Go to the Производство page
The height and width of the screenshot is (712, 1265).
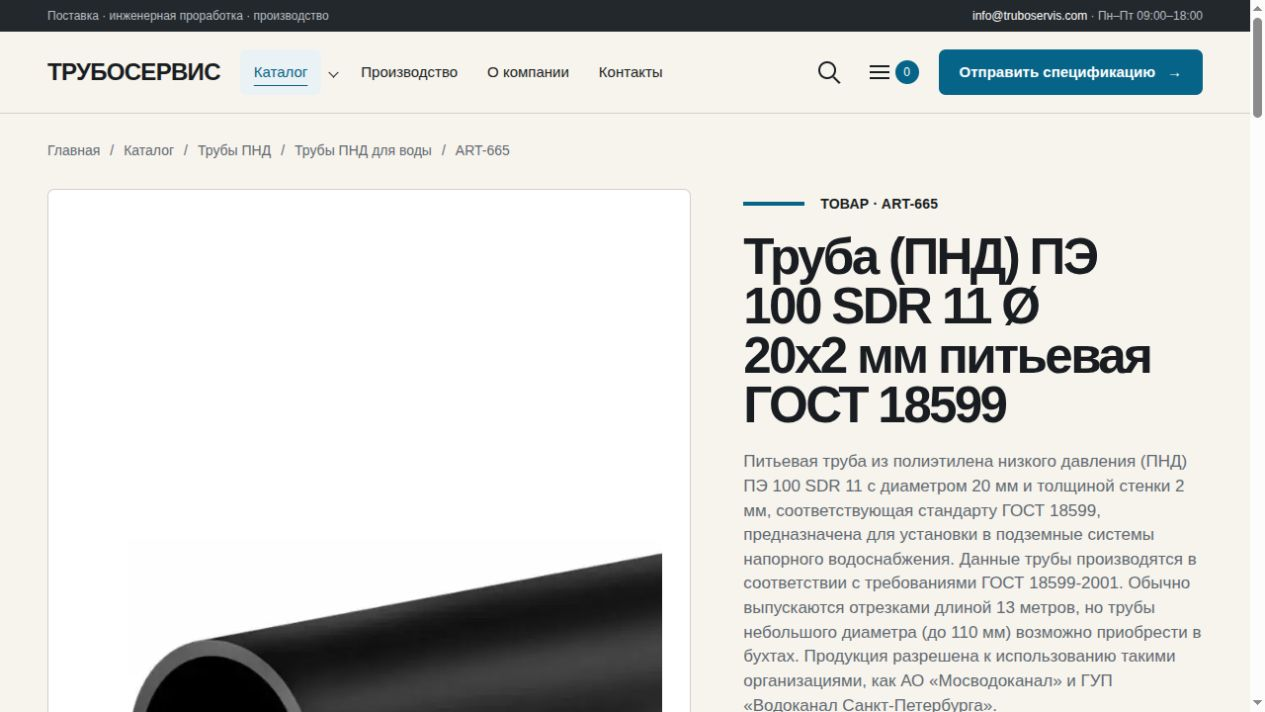409,72
